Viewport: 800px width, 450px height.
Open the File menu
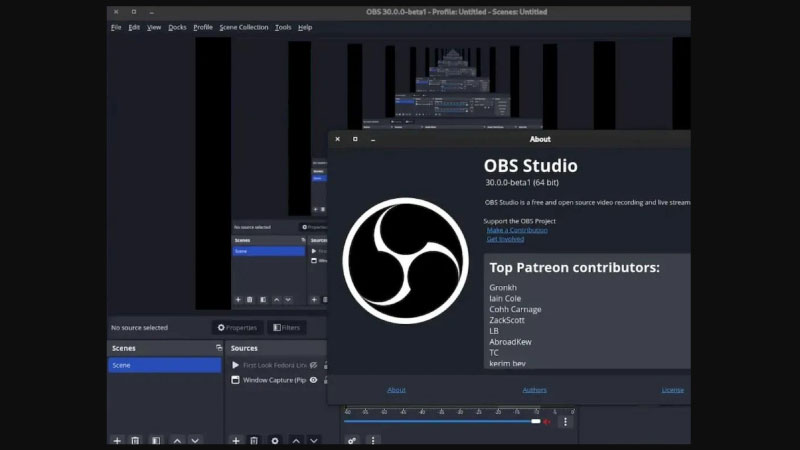click(116, 27)
